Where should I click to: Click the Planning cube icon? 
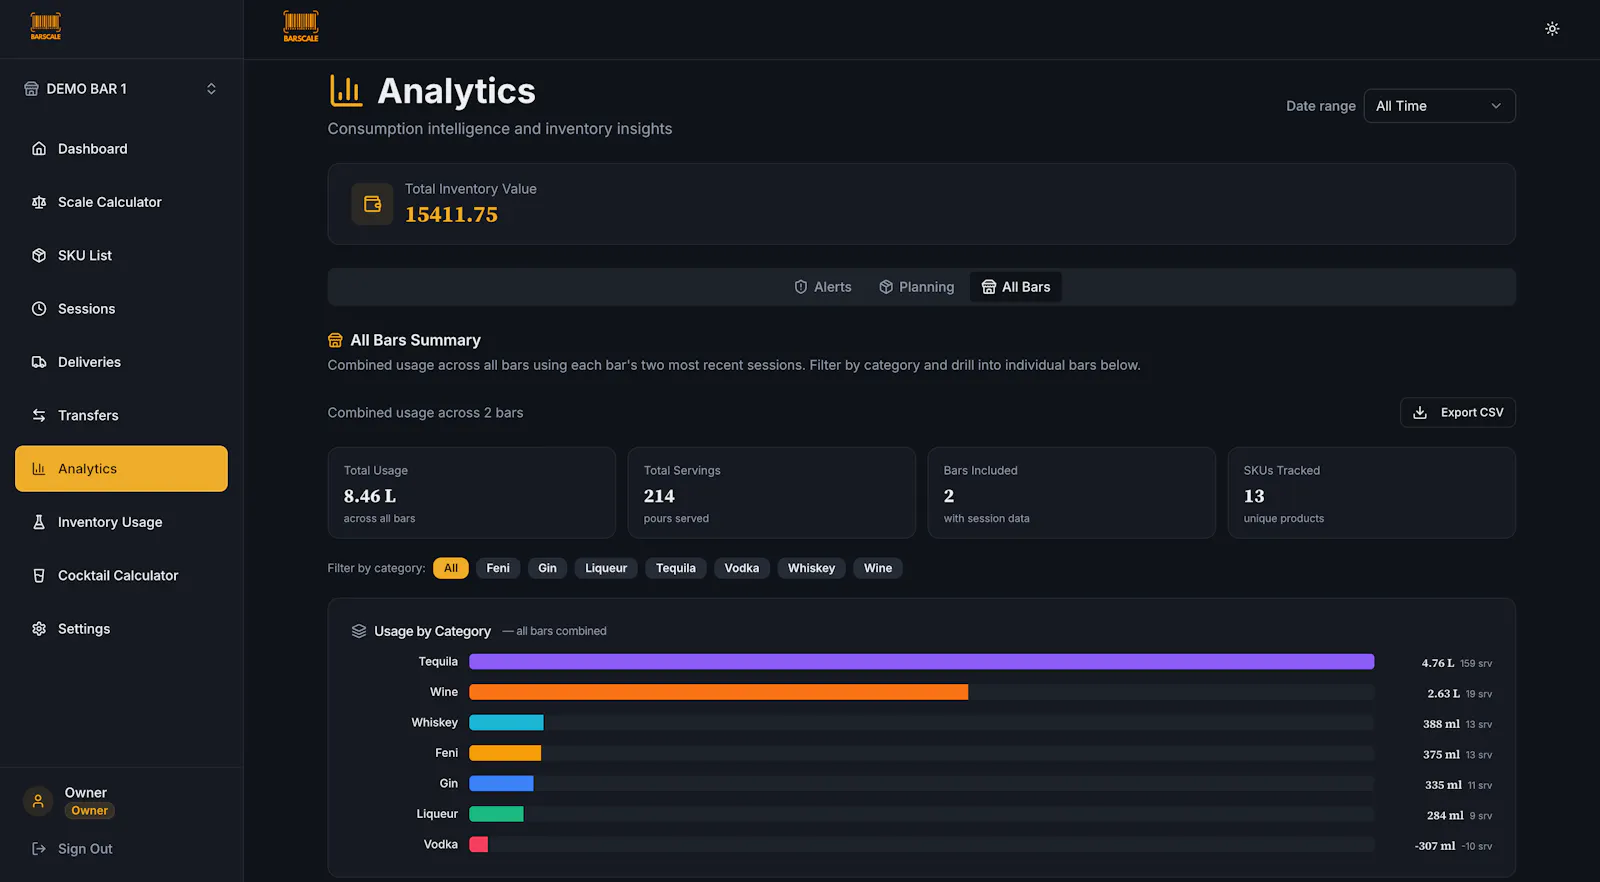point(886,287)
